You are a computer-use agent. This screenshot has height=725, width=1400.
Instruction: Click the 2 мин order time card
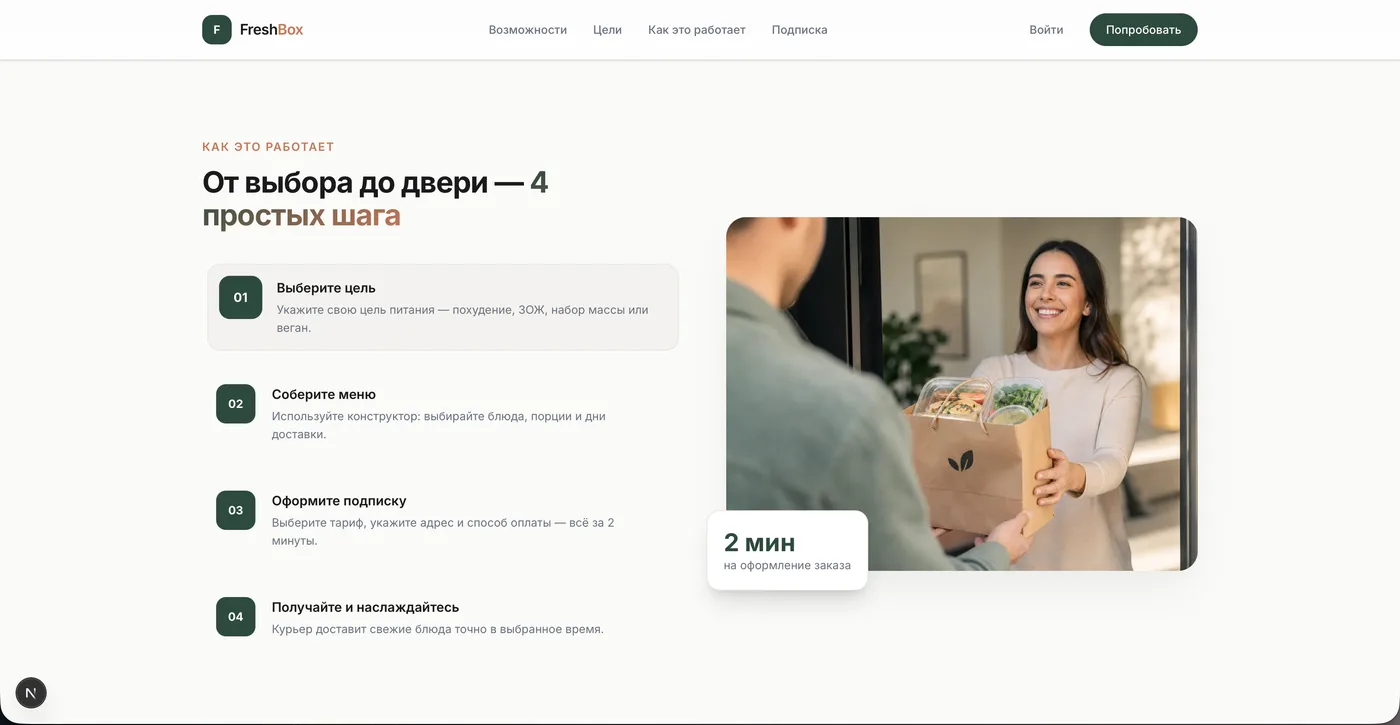pos(787,550)
